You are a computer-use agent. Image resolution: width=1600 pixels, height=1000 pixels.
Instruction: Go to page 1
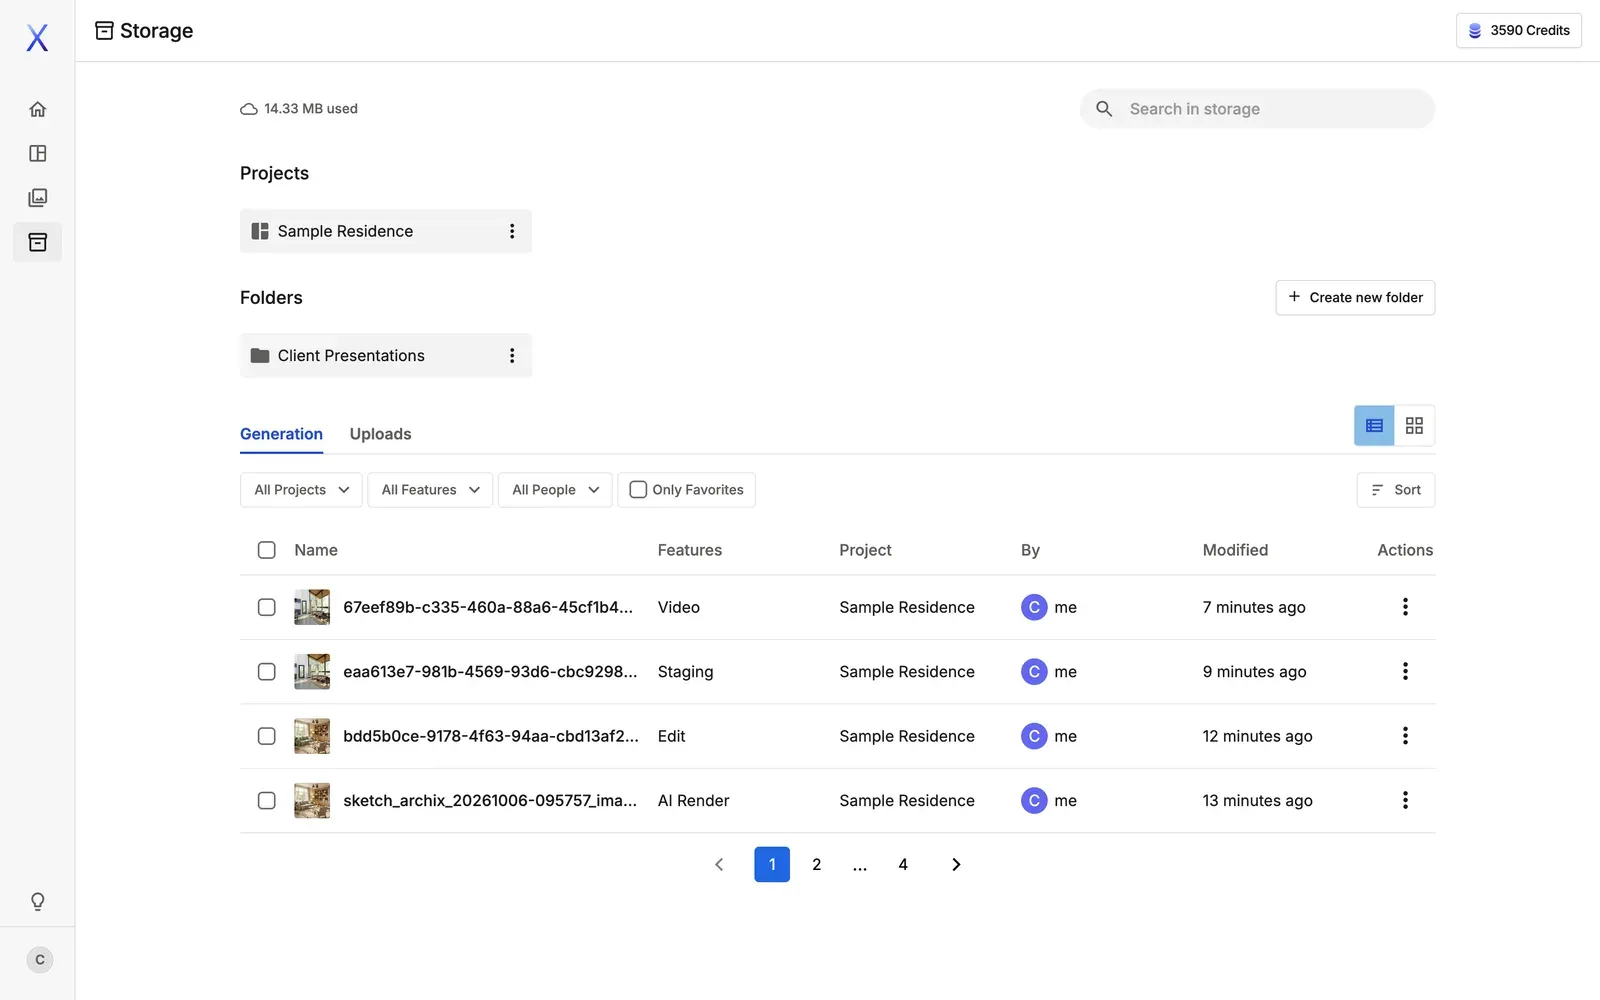tap(772, 864)
